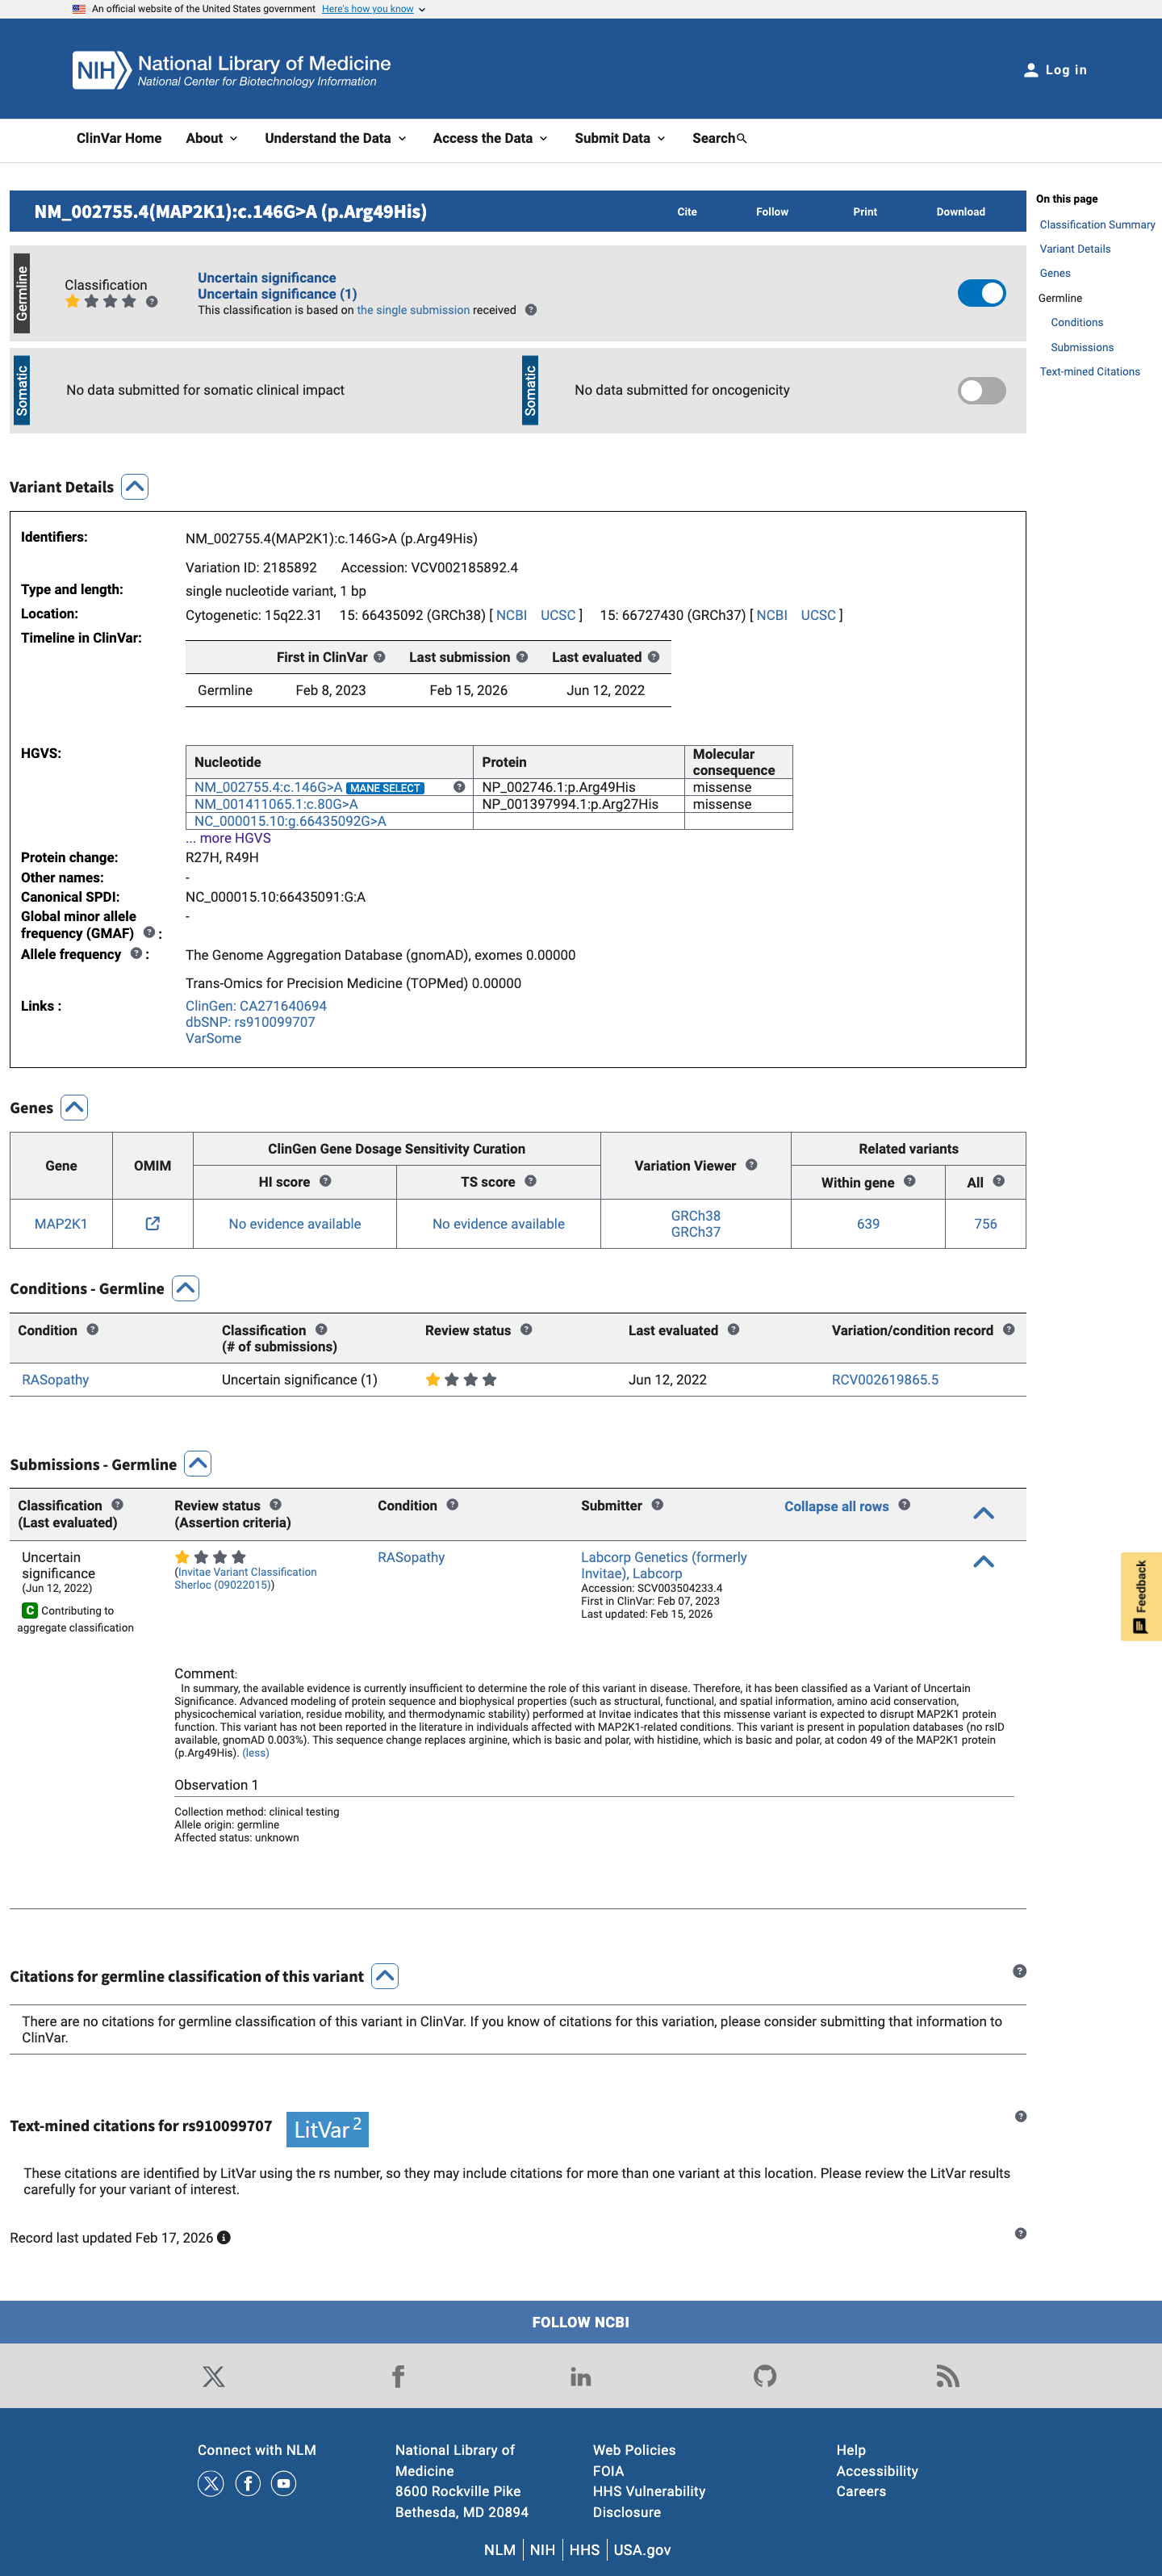Open the Access the Data dropdown

coord(490,138)
